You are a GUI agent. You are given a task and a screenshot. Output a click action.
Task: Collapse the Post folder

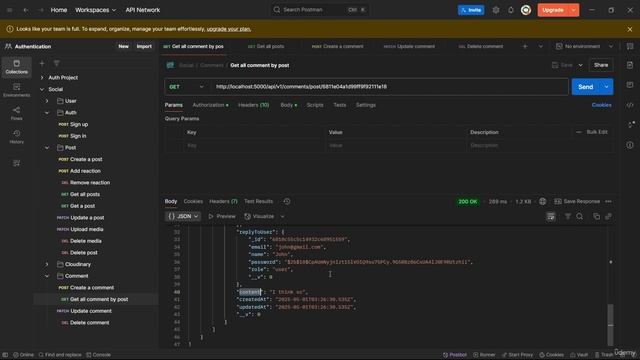click(x=47, y=147)
